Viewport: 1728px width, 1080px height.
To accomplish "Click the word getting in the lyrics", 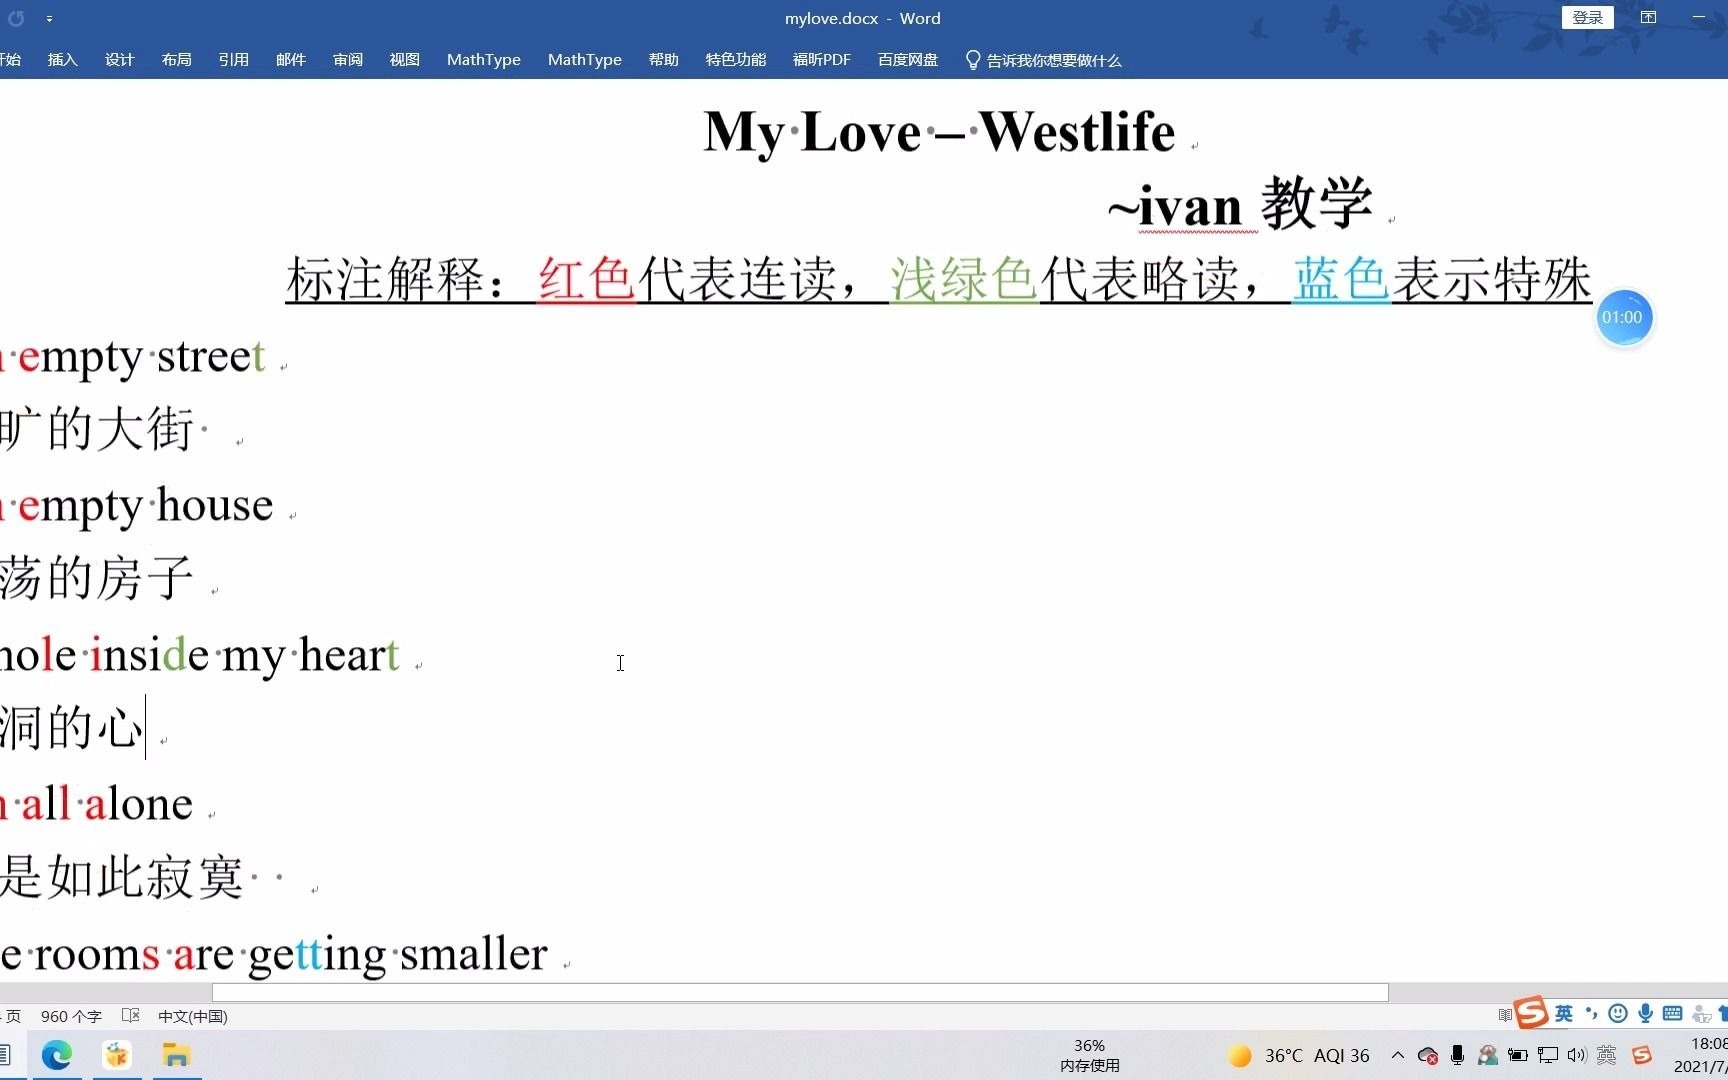I will tap(317, 955).
